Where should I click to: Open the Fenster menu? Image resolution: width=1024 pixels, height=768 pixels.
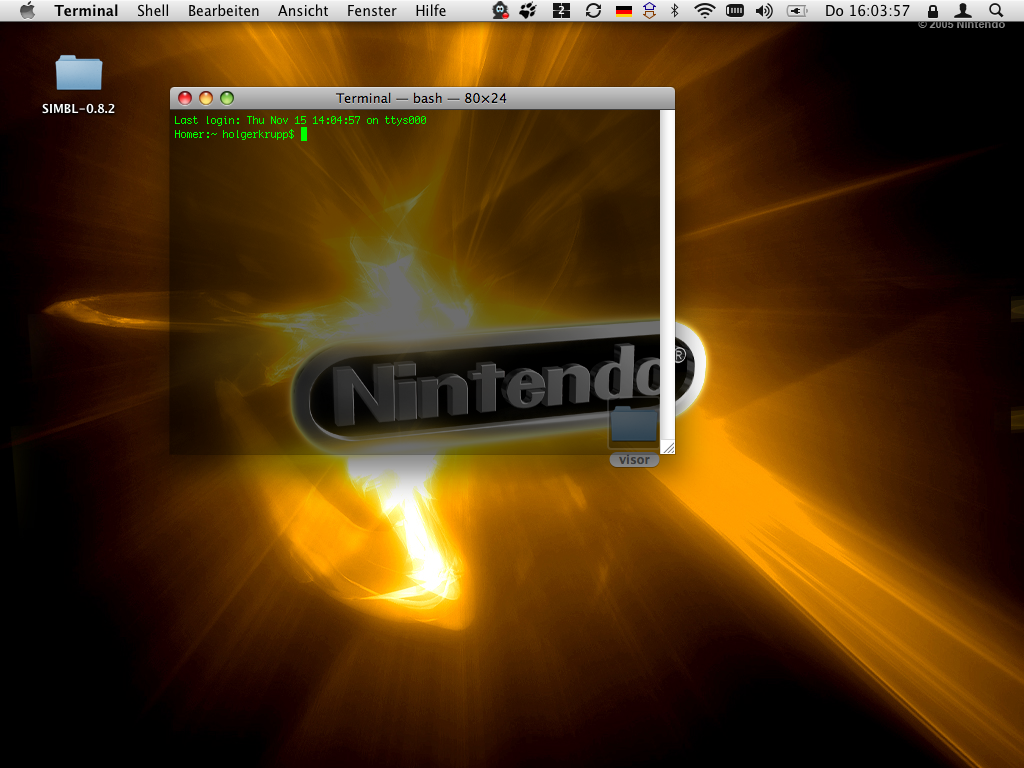372,10
